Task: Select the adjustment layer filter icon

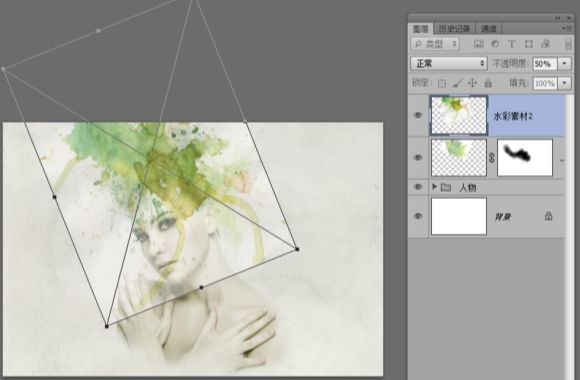Action: click(x=495, y=44)
